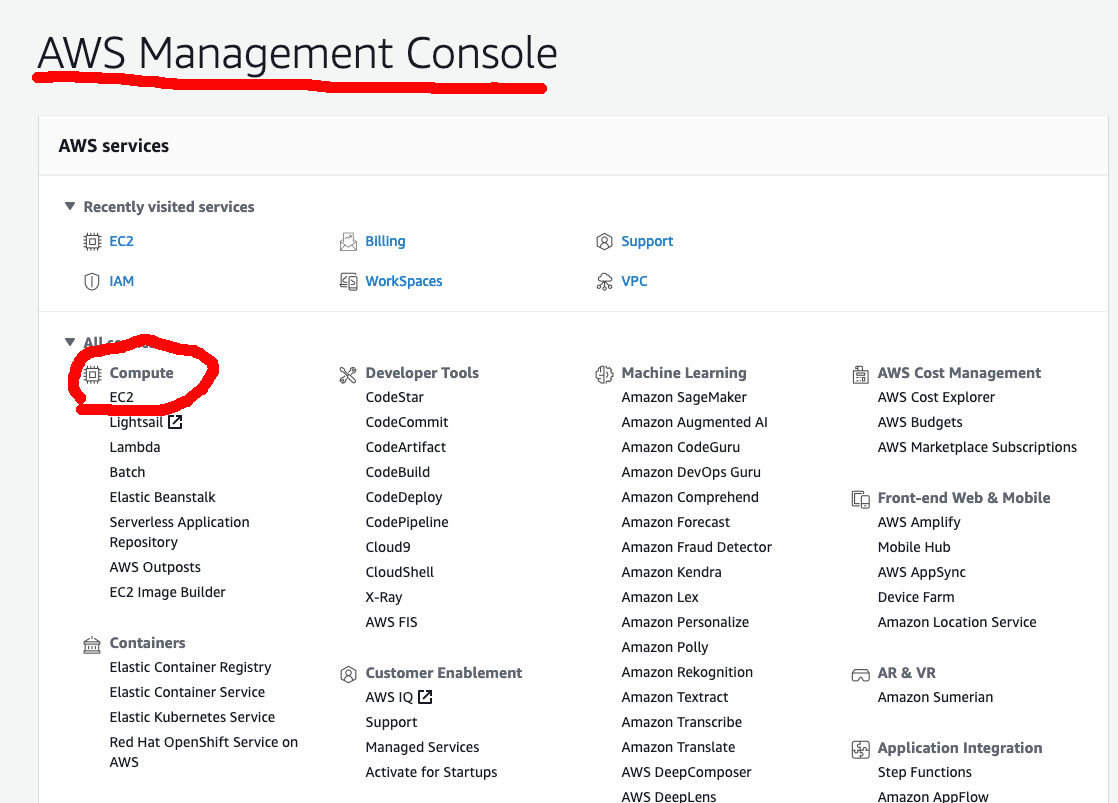Launch Amazon Rekognition service
This screenshot has height=803, width=1118.
687,672
